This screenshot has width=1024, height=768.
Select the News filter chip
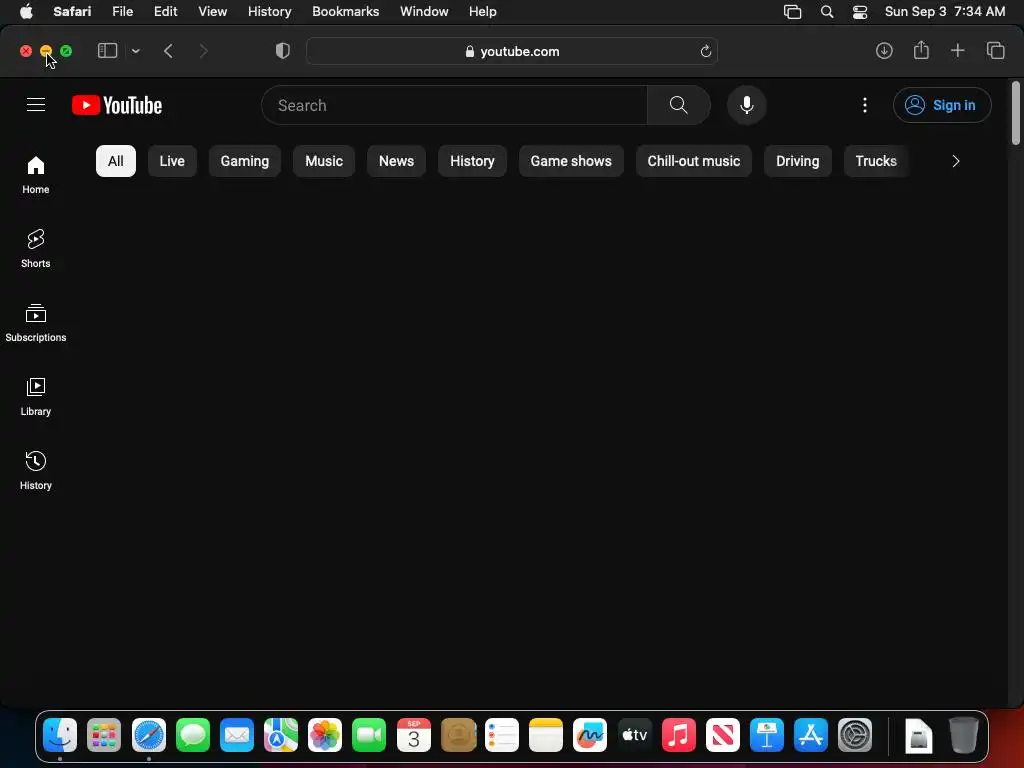tap(396, 161)
